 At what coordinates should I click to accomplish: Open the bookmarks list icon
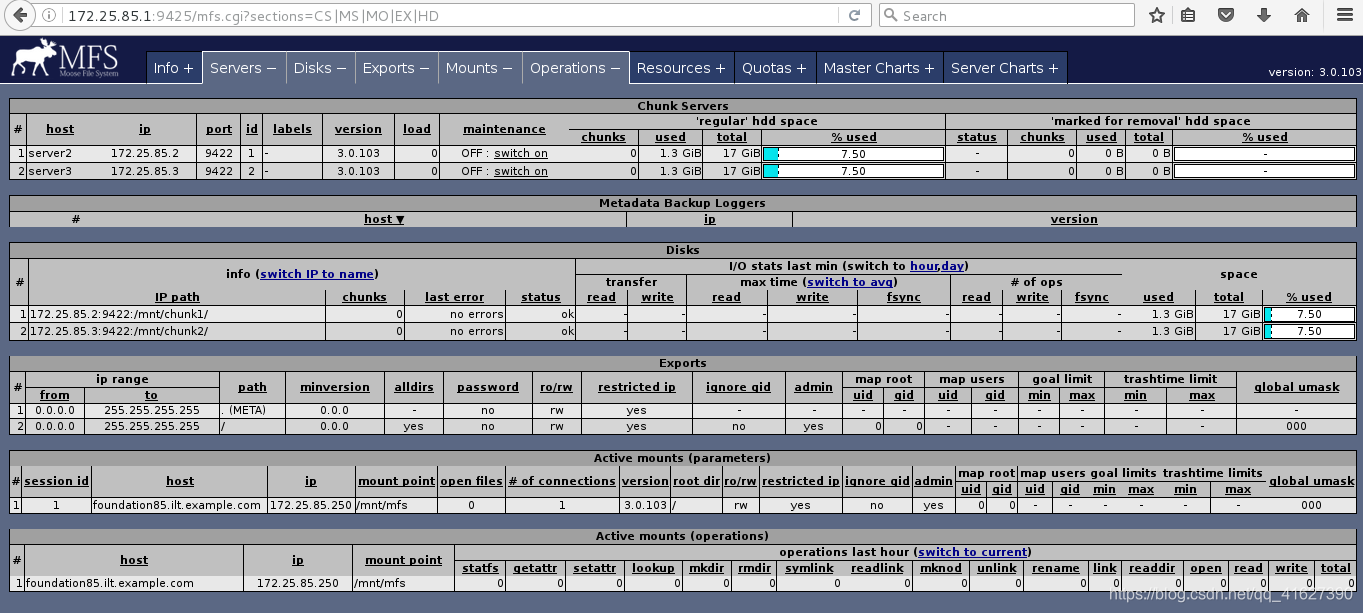(1188, 16)
